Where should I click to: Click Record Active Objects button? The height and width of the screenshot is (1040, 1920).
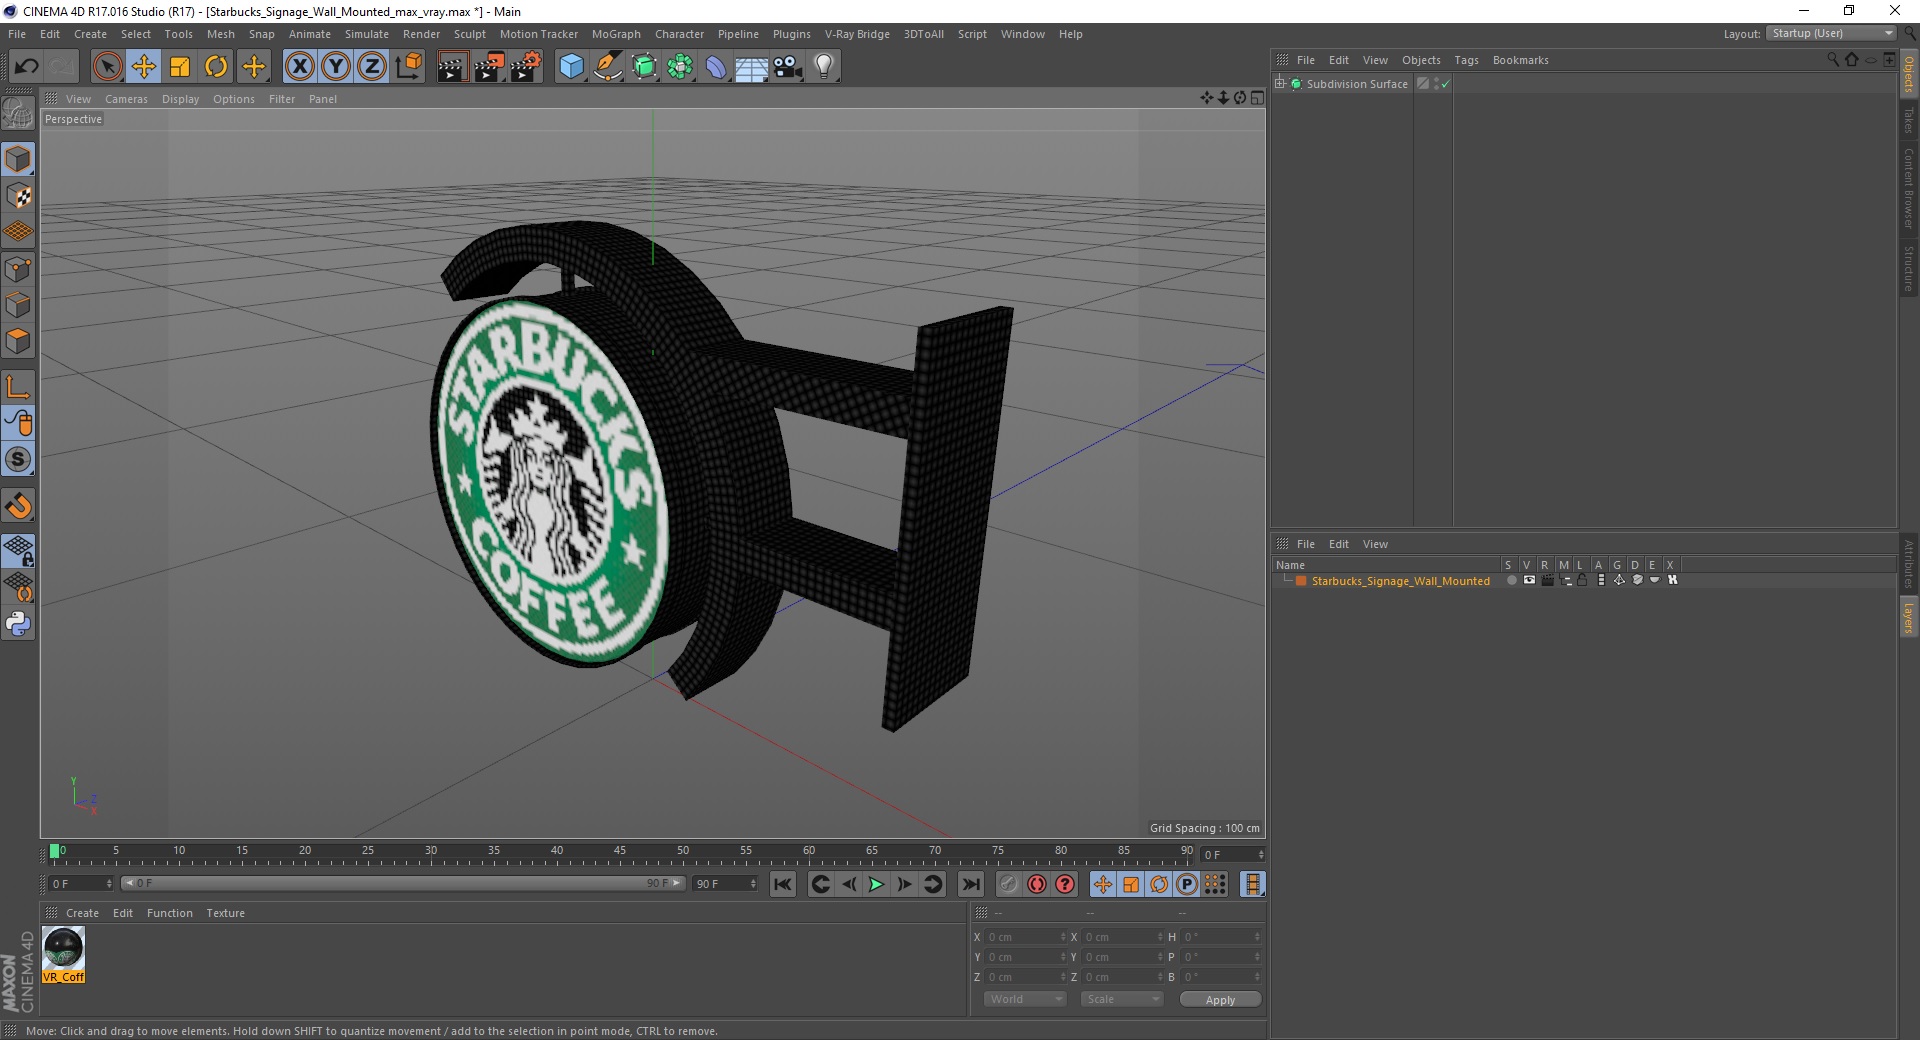tap(1008, 884)
